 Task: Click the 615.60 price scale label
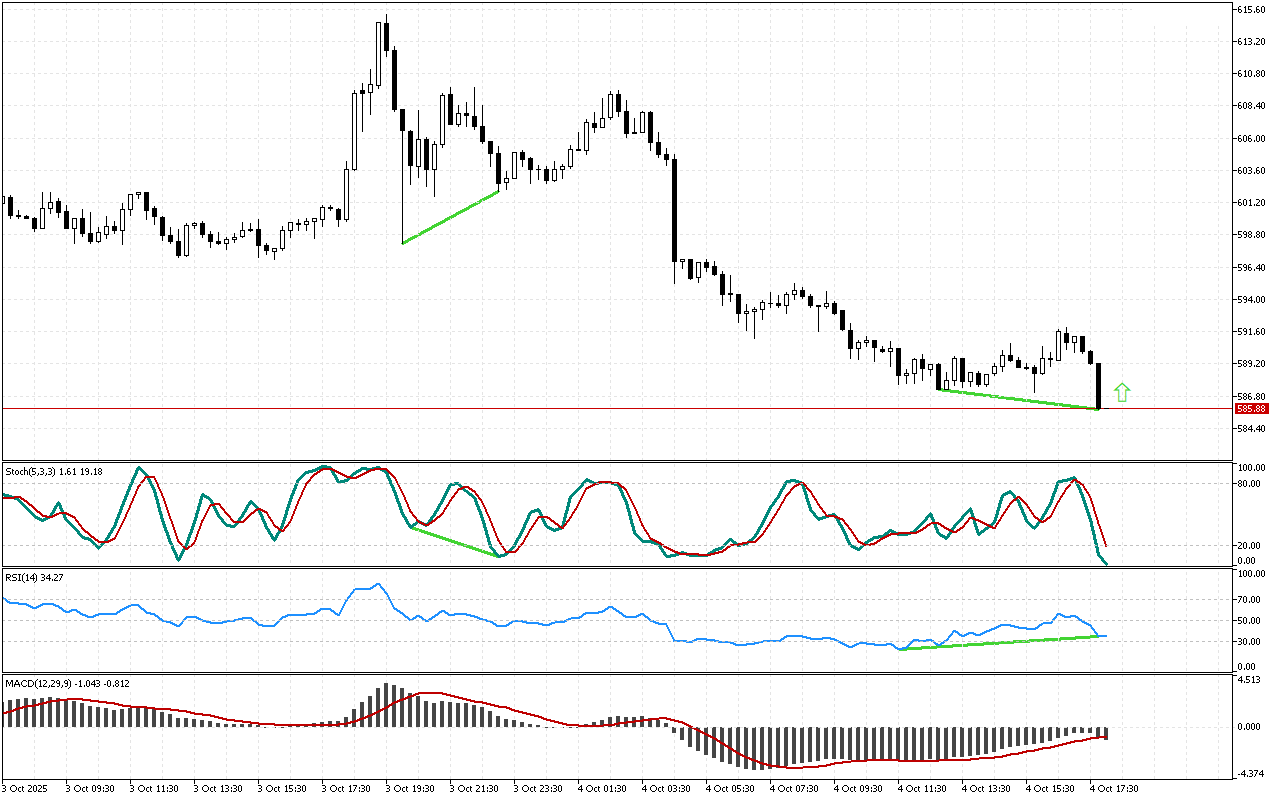[x=1252, y=9]
